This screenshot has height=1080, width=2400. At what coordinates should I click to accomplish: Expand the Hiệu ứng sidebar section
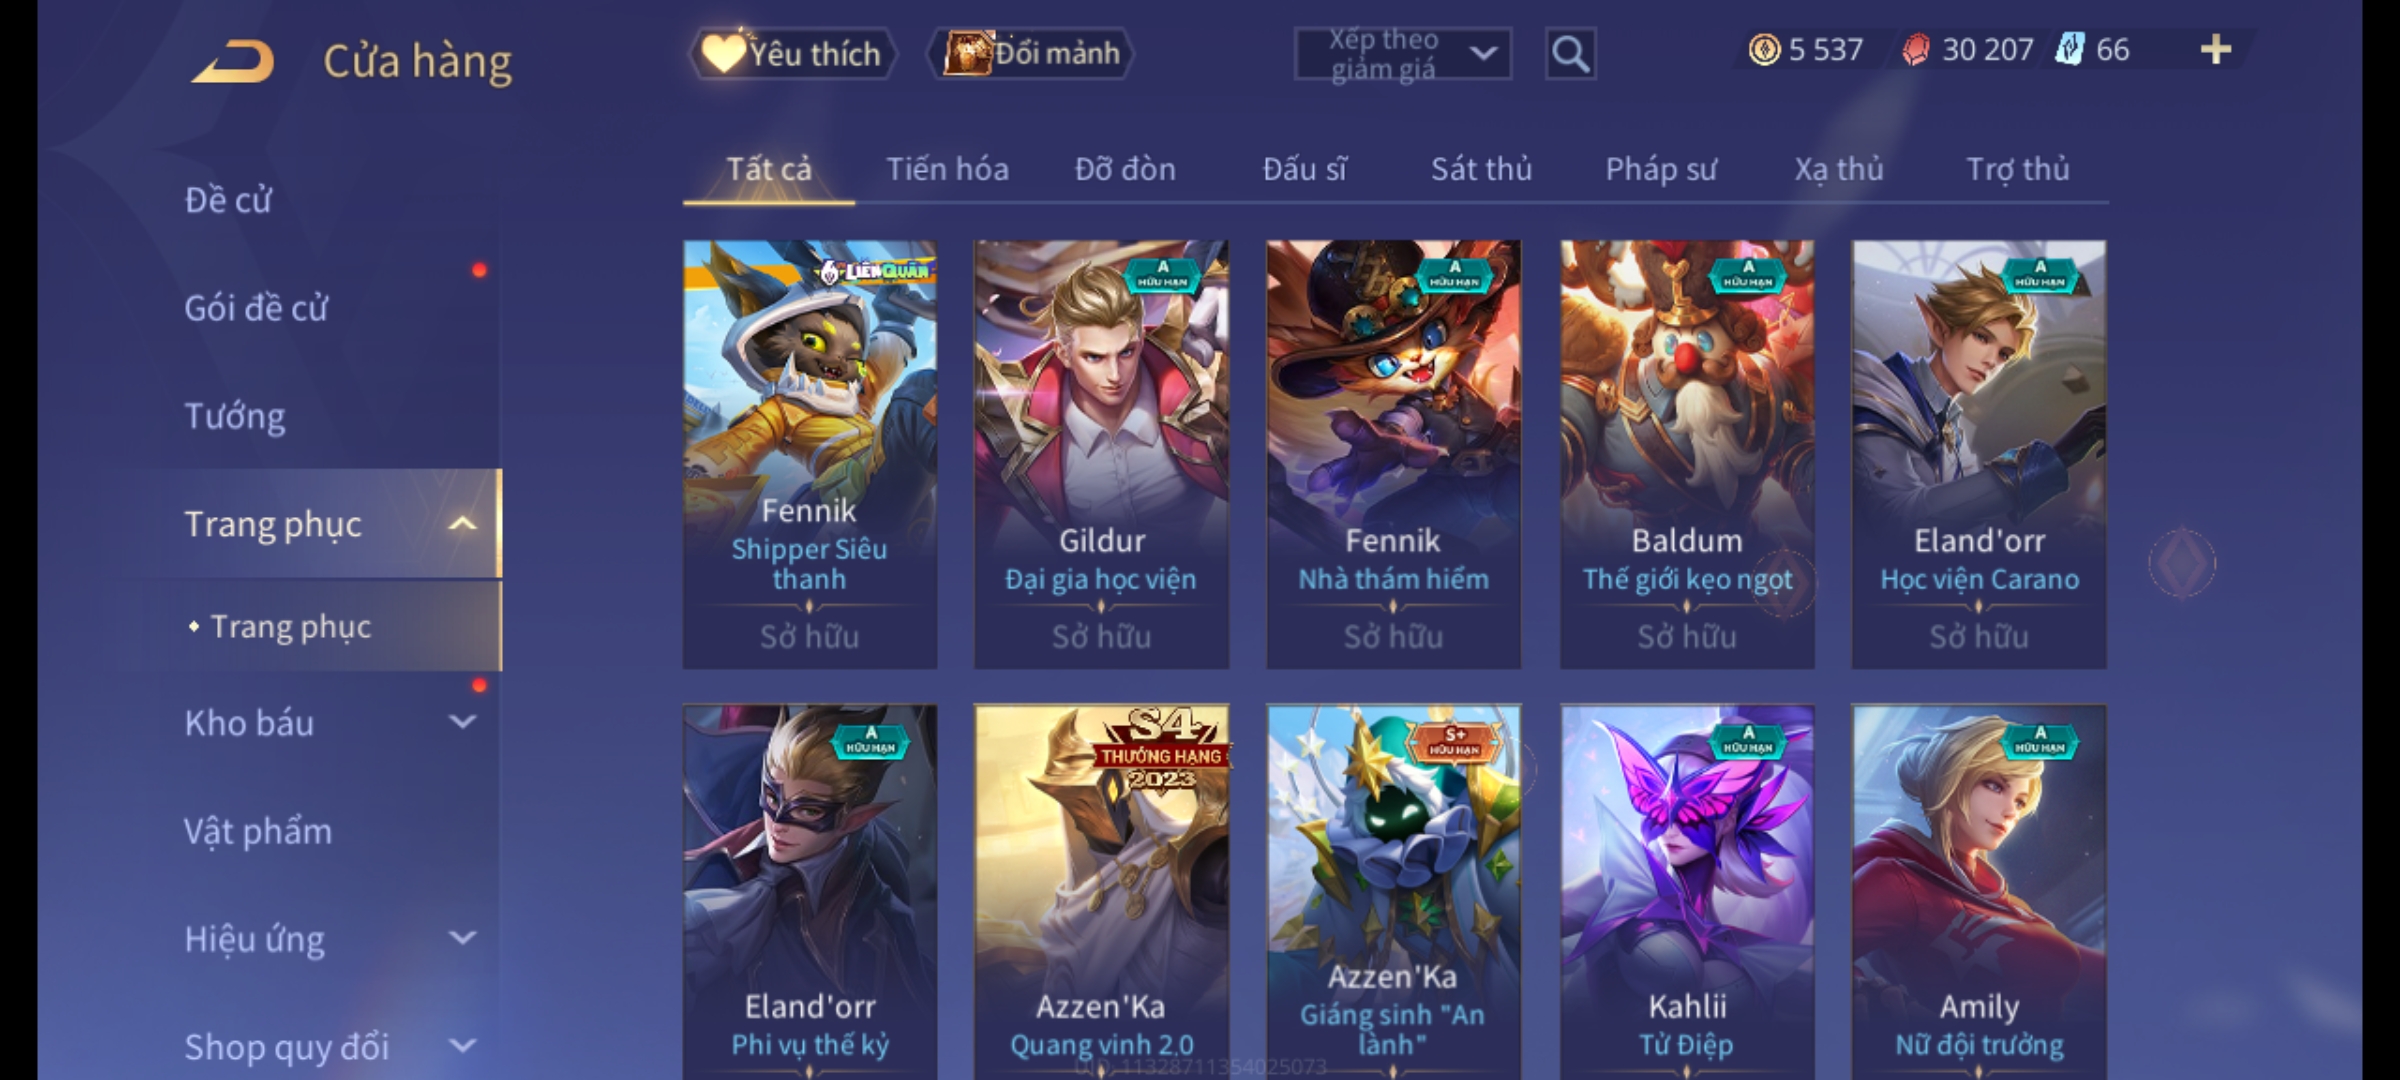point(462,937)
